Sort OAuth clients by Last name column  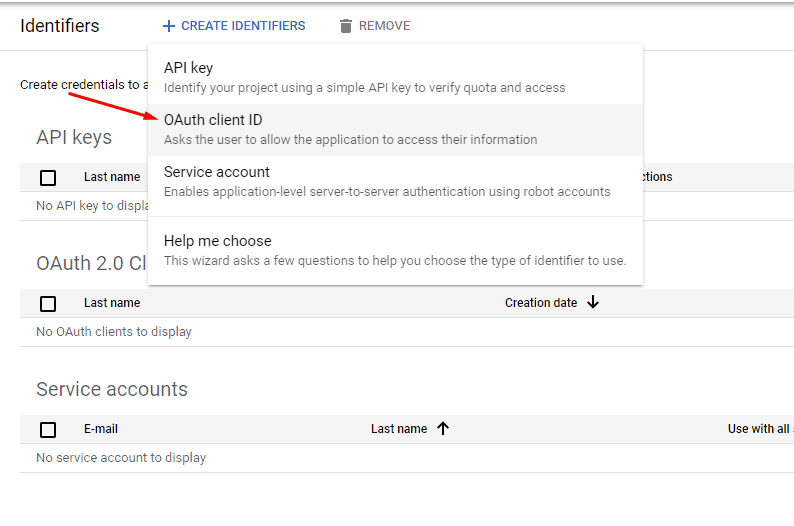point(112,303)
